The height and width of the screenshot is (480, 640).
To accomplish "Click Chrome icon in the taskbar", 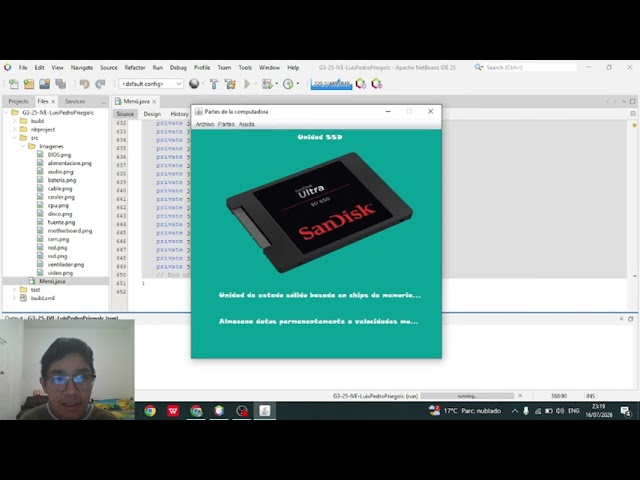I will coord(150,411).
